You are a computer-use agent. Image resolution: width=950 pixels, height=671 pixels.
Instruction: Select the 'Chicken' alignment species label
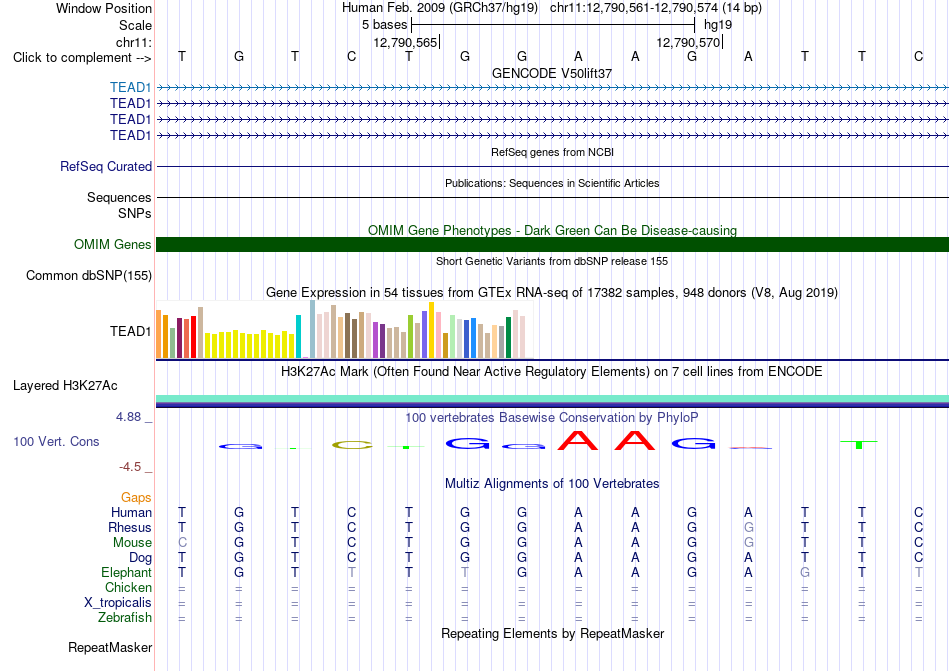(128, 587)
